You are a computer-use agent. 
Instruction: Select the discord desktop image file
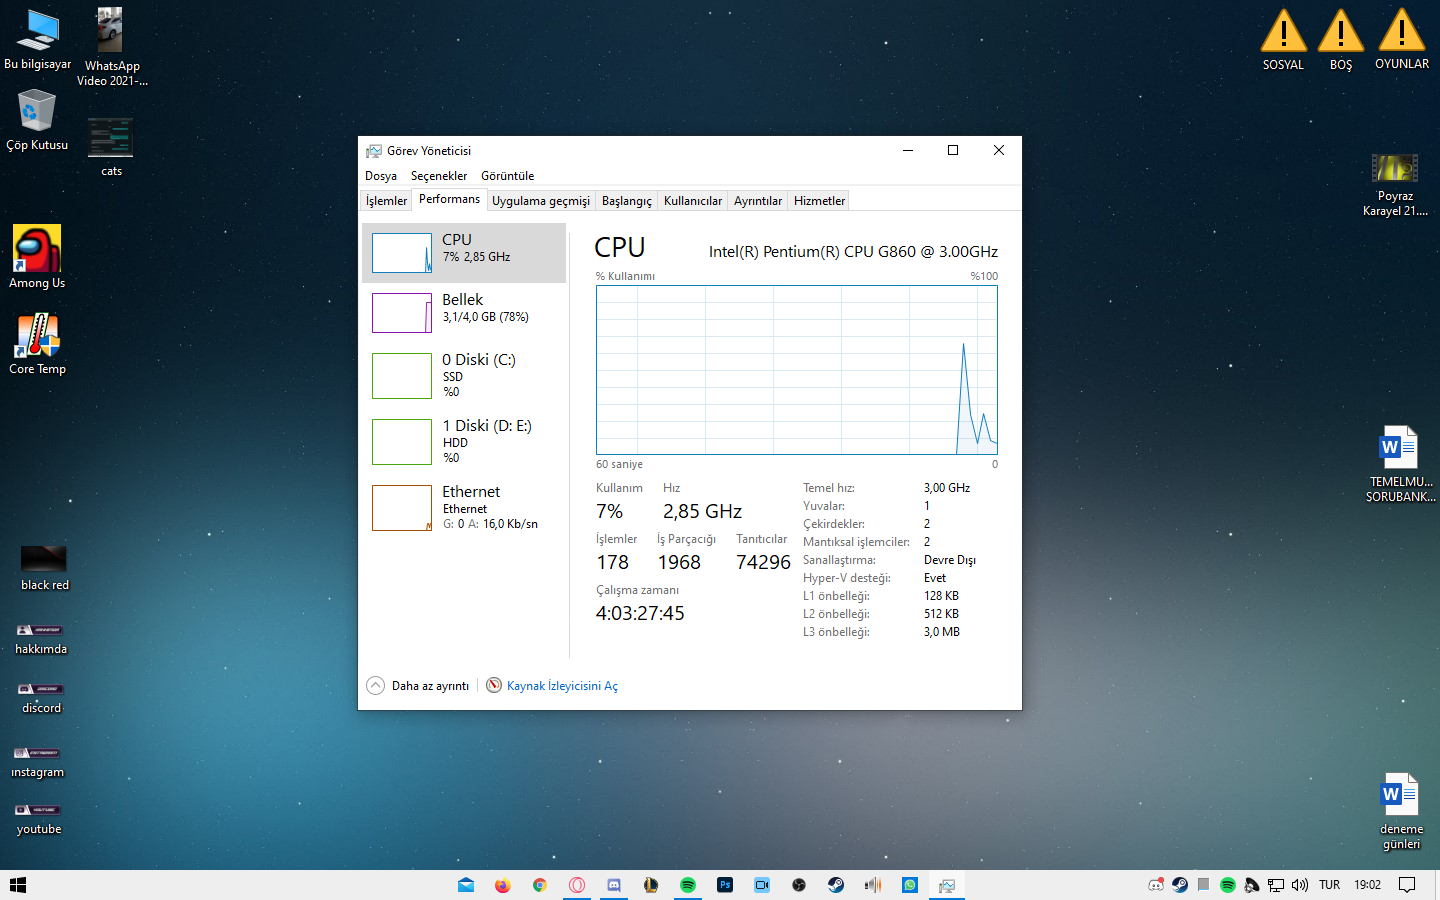tap(41, 699)
